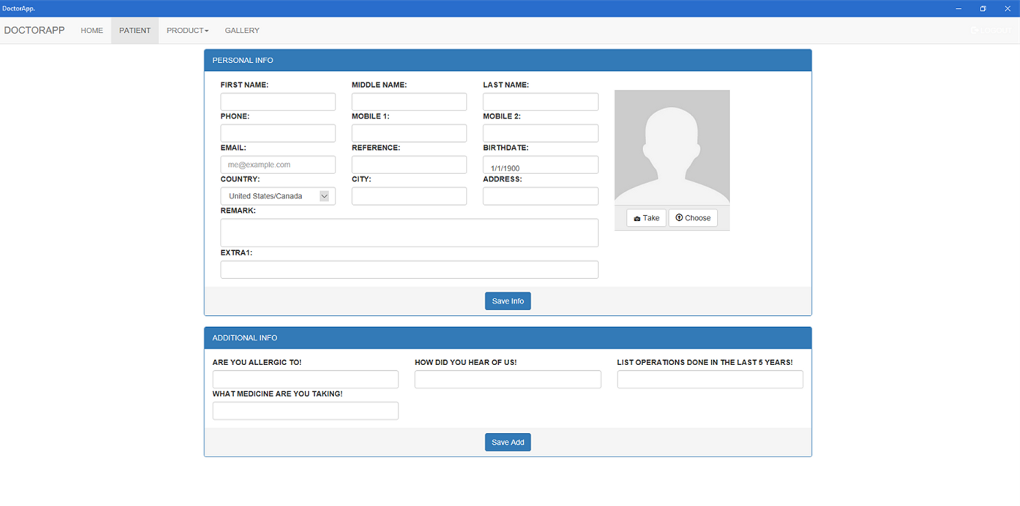Click the Email text box
This screenshot has height=506, width=1020.
[x=277, y=165]
